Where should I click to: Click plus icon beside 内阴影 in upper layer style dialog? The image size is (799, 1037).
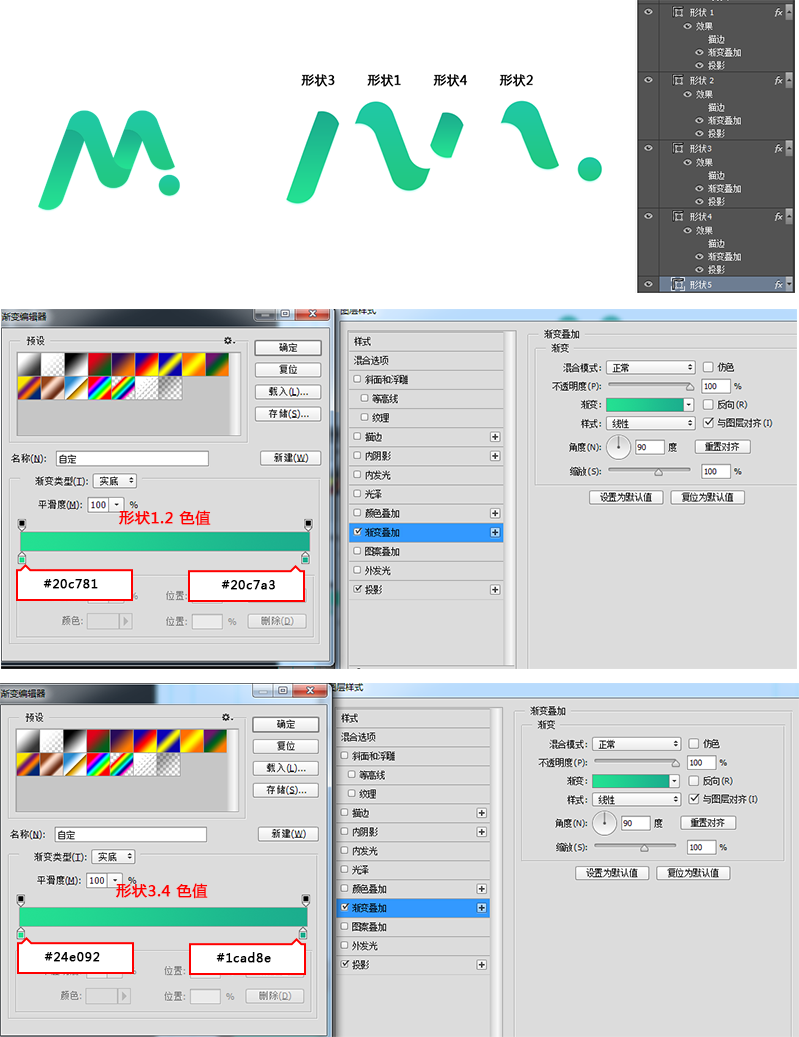point(495,456)
